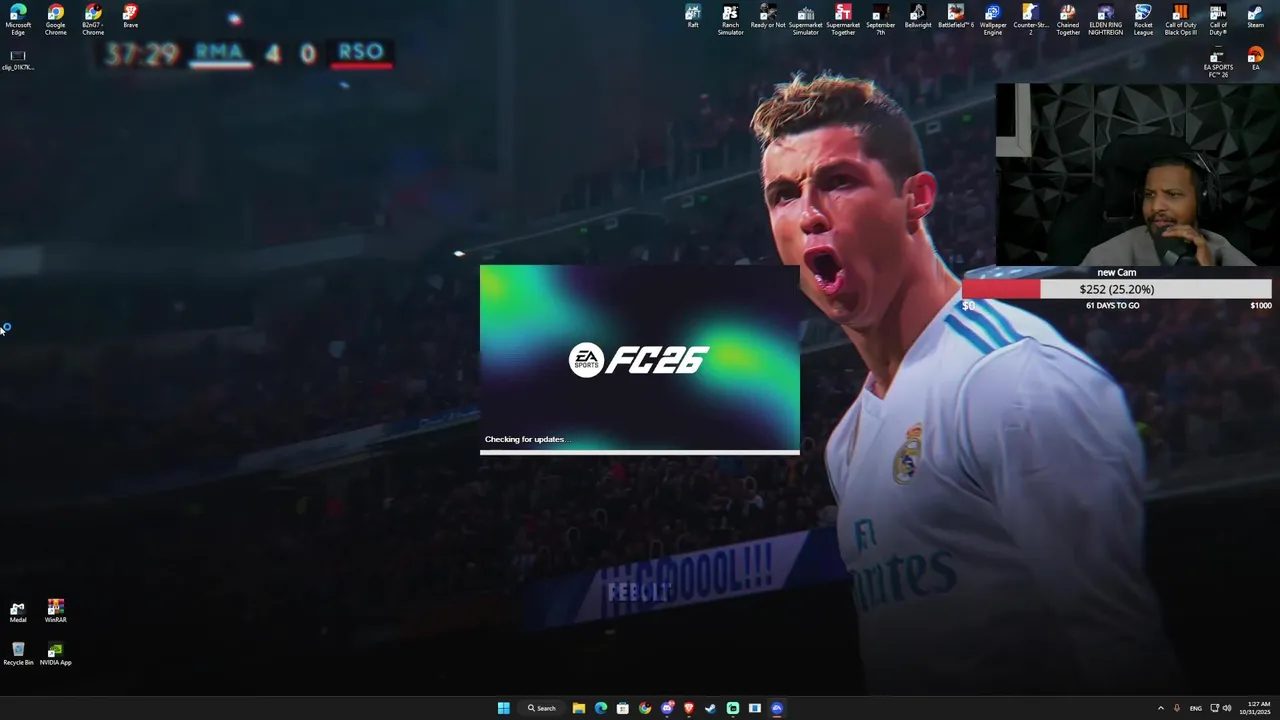Screen dimensions: 1280x720
Task: Expand the hidden system tray icons chevron
Action: coord(1160,708)
